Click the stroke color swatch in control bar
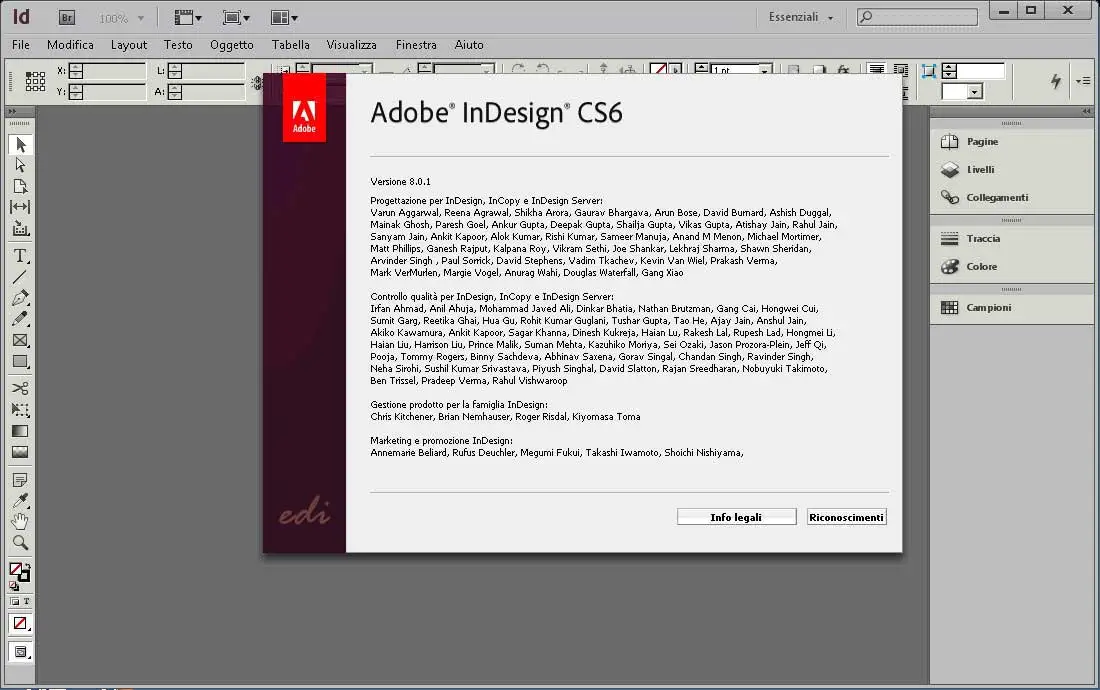Screen dimensions: 1100x690 click(658, 69)
